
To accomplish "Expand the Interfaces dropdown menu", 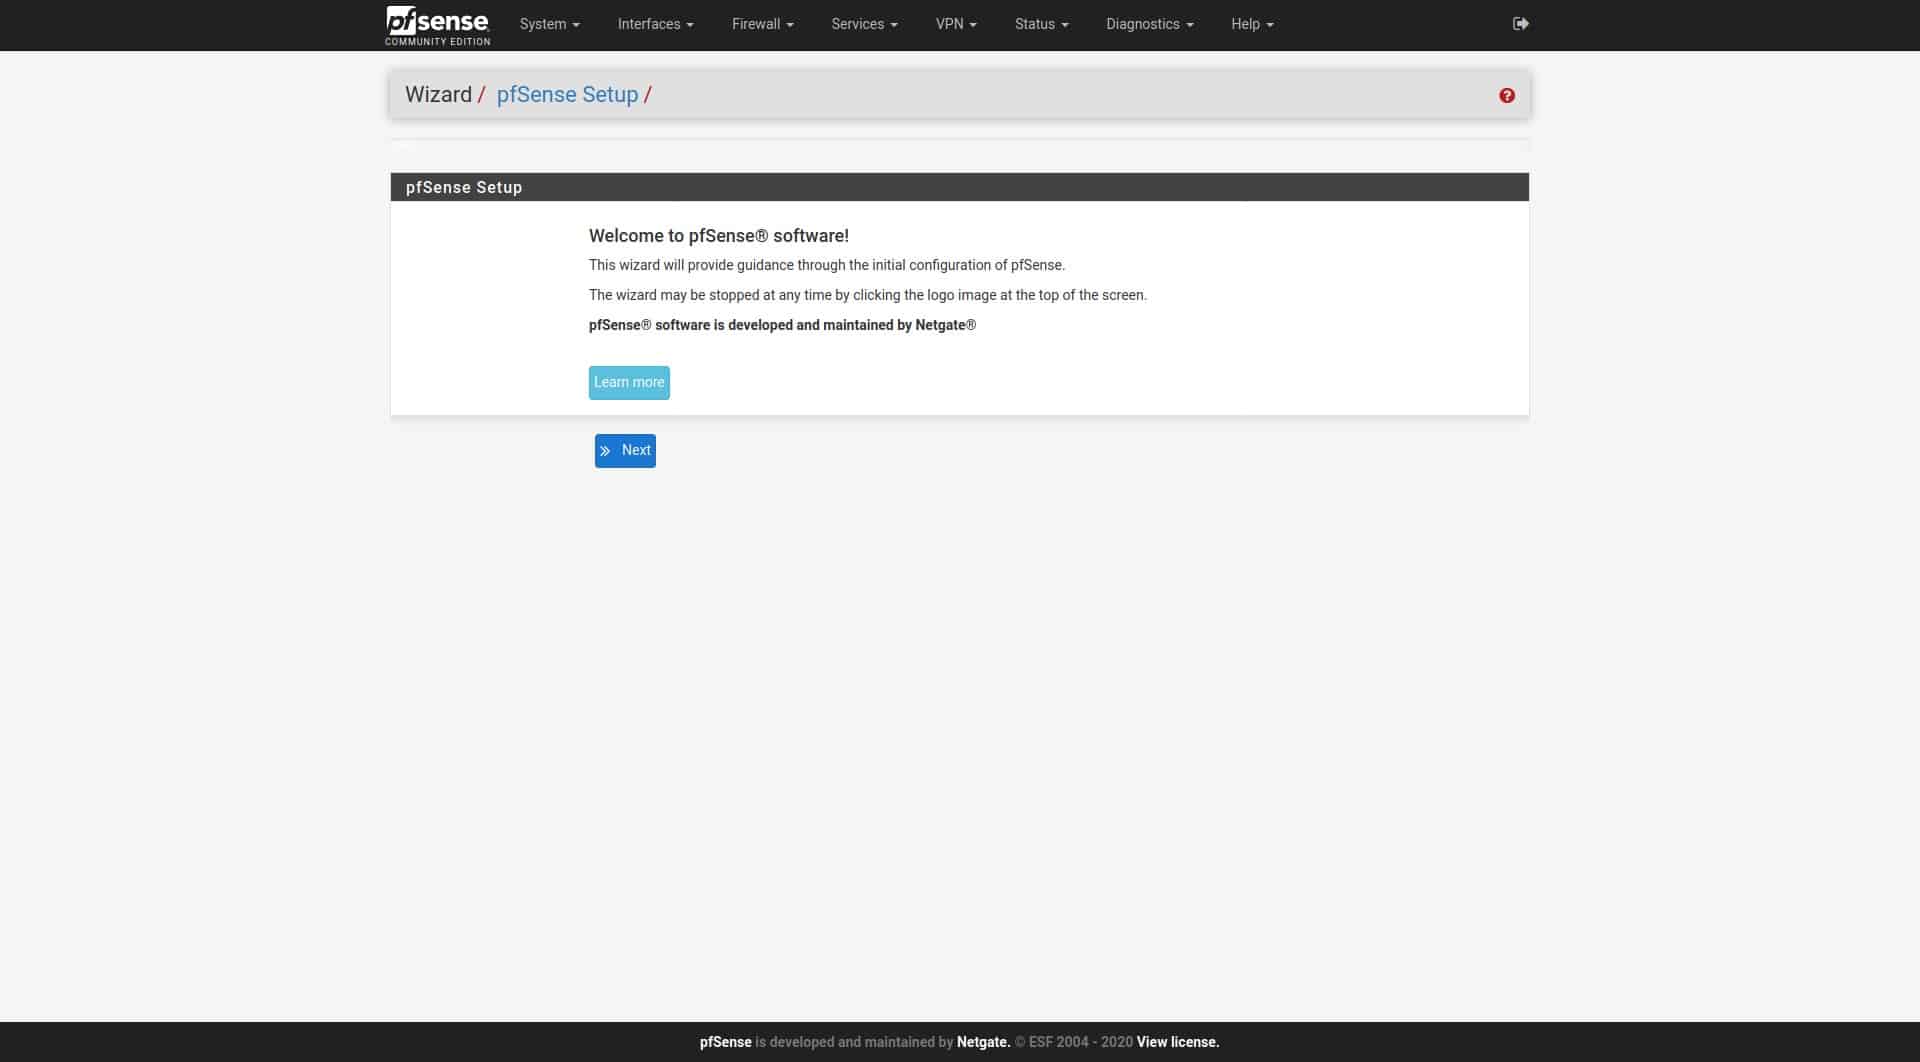I will pos(655,24).
